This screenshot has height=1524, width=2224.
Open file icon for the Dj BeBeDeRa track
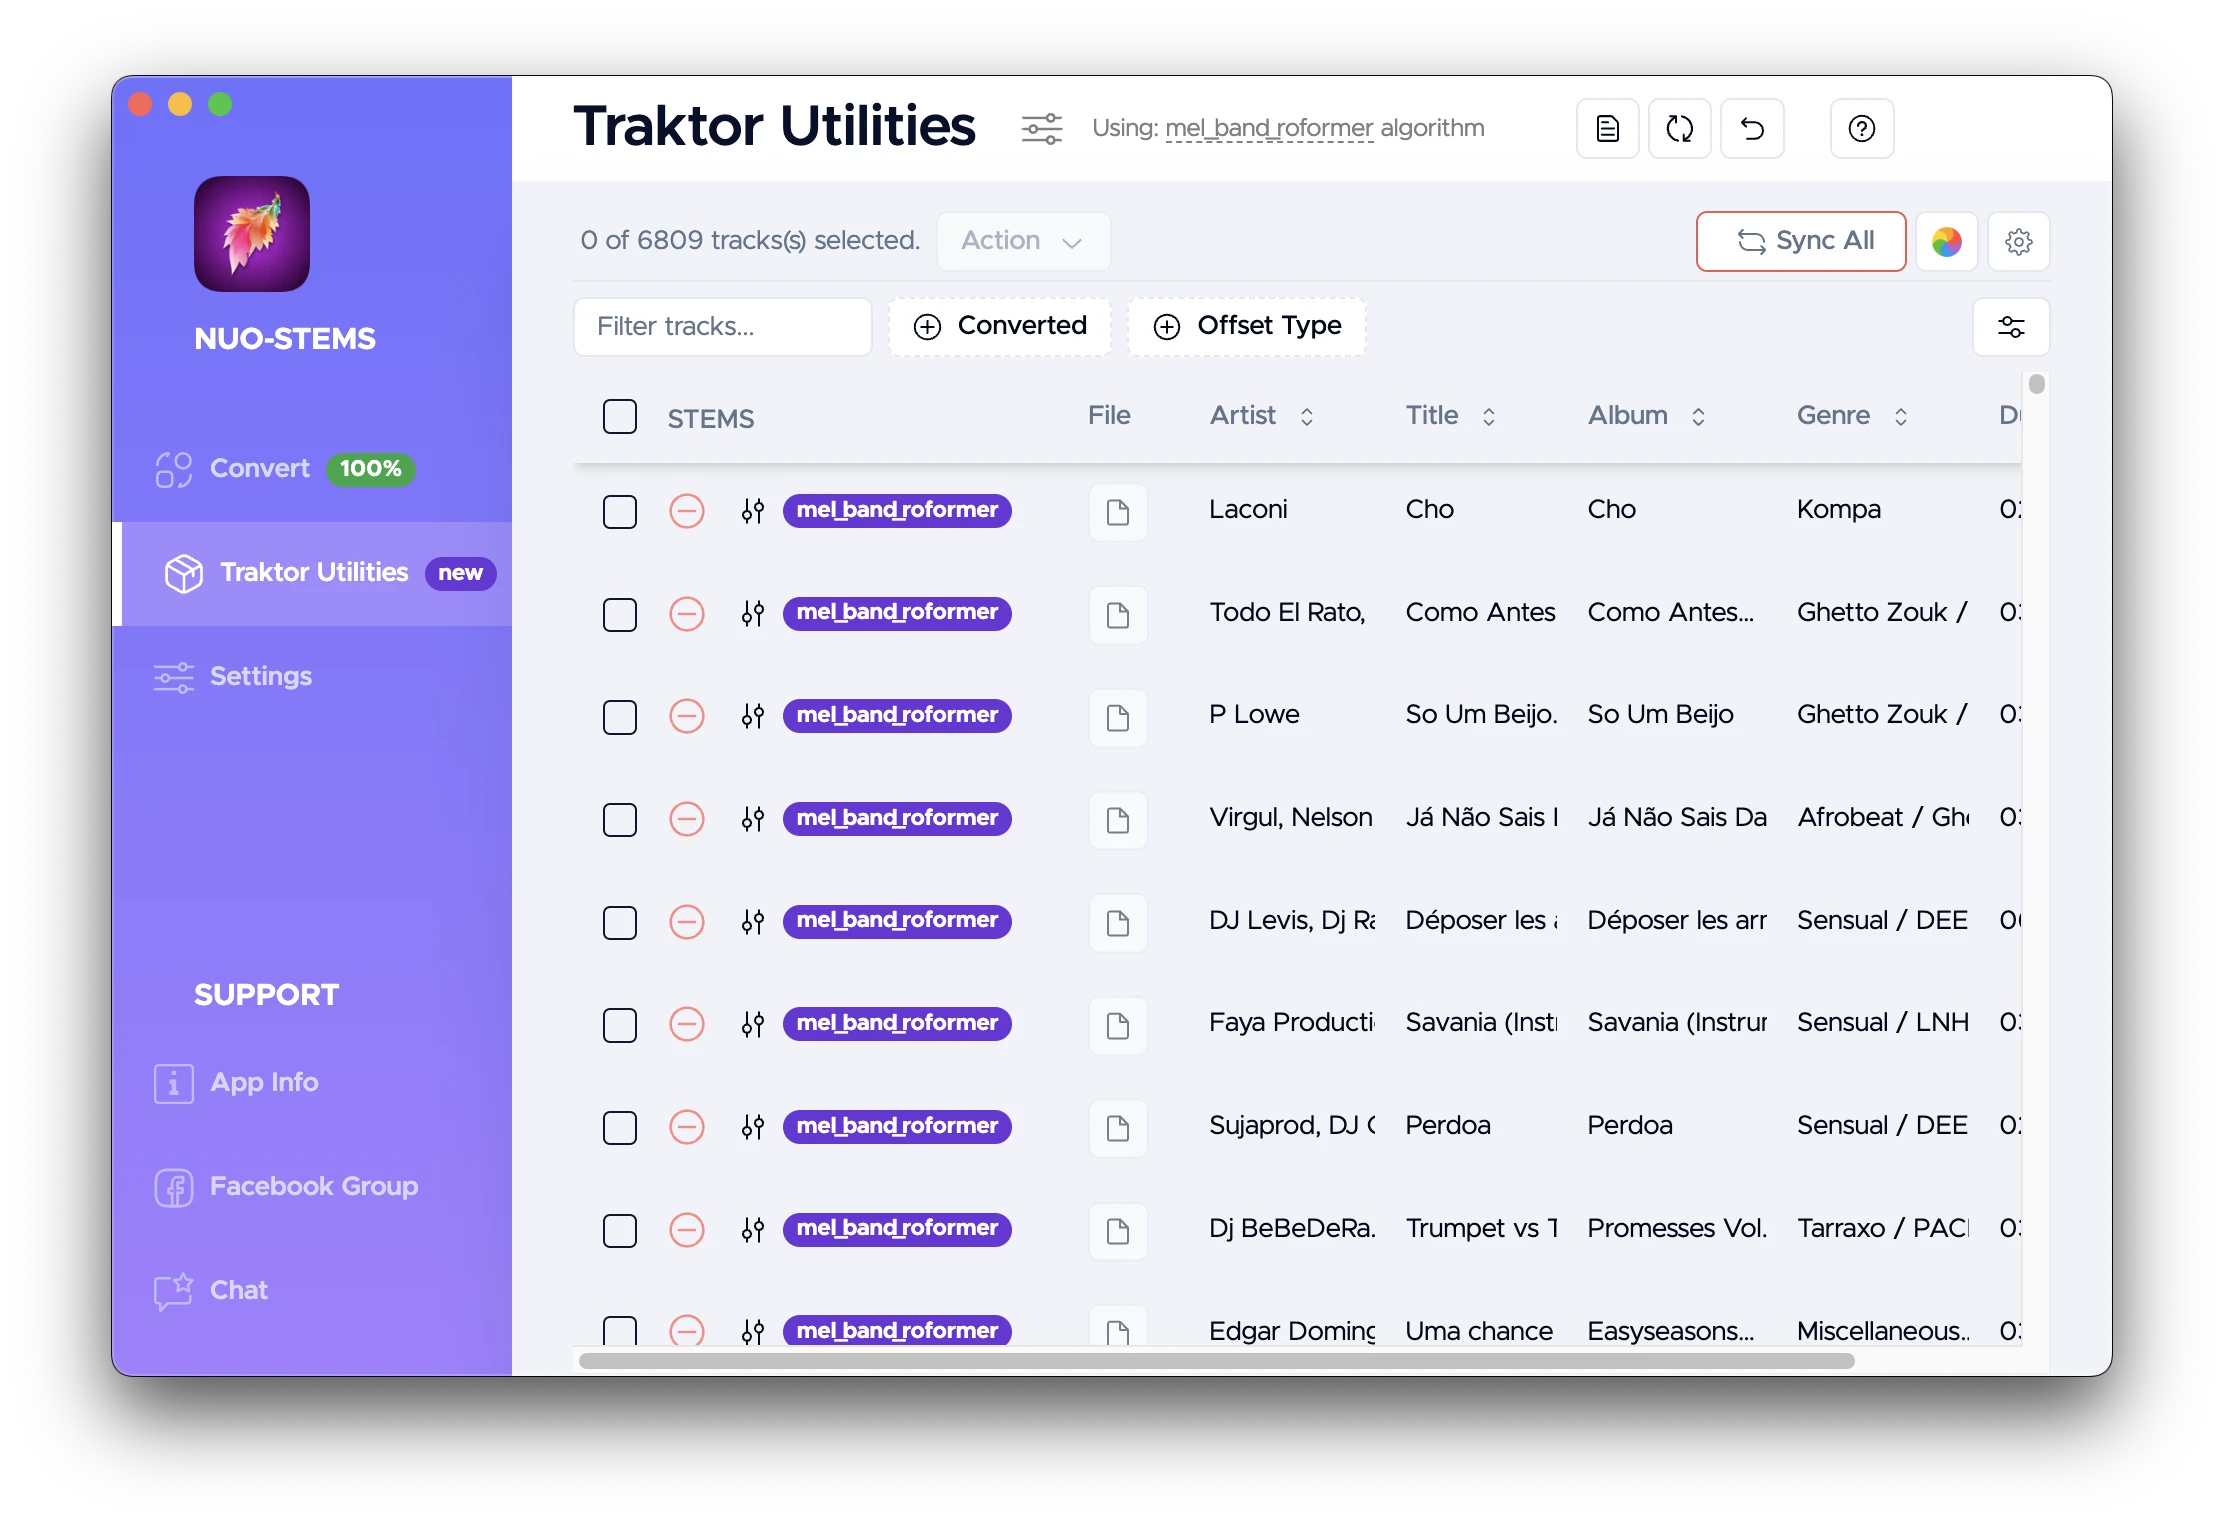pyautogui.click(x=1118, y=1230)
